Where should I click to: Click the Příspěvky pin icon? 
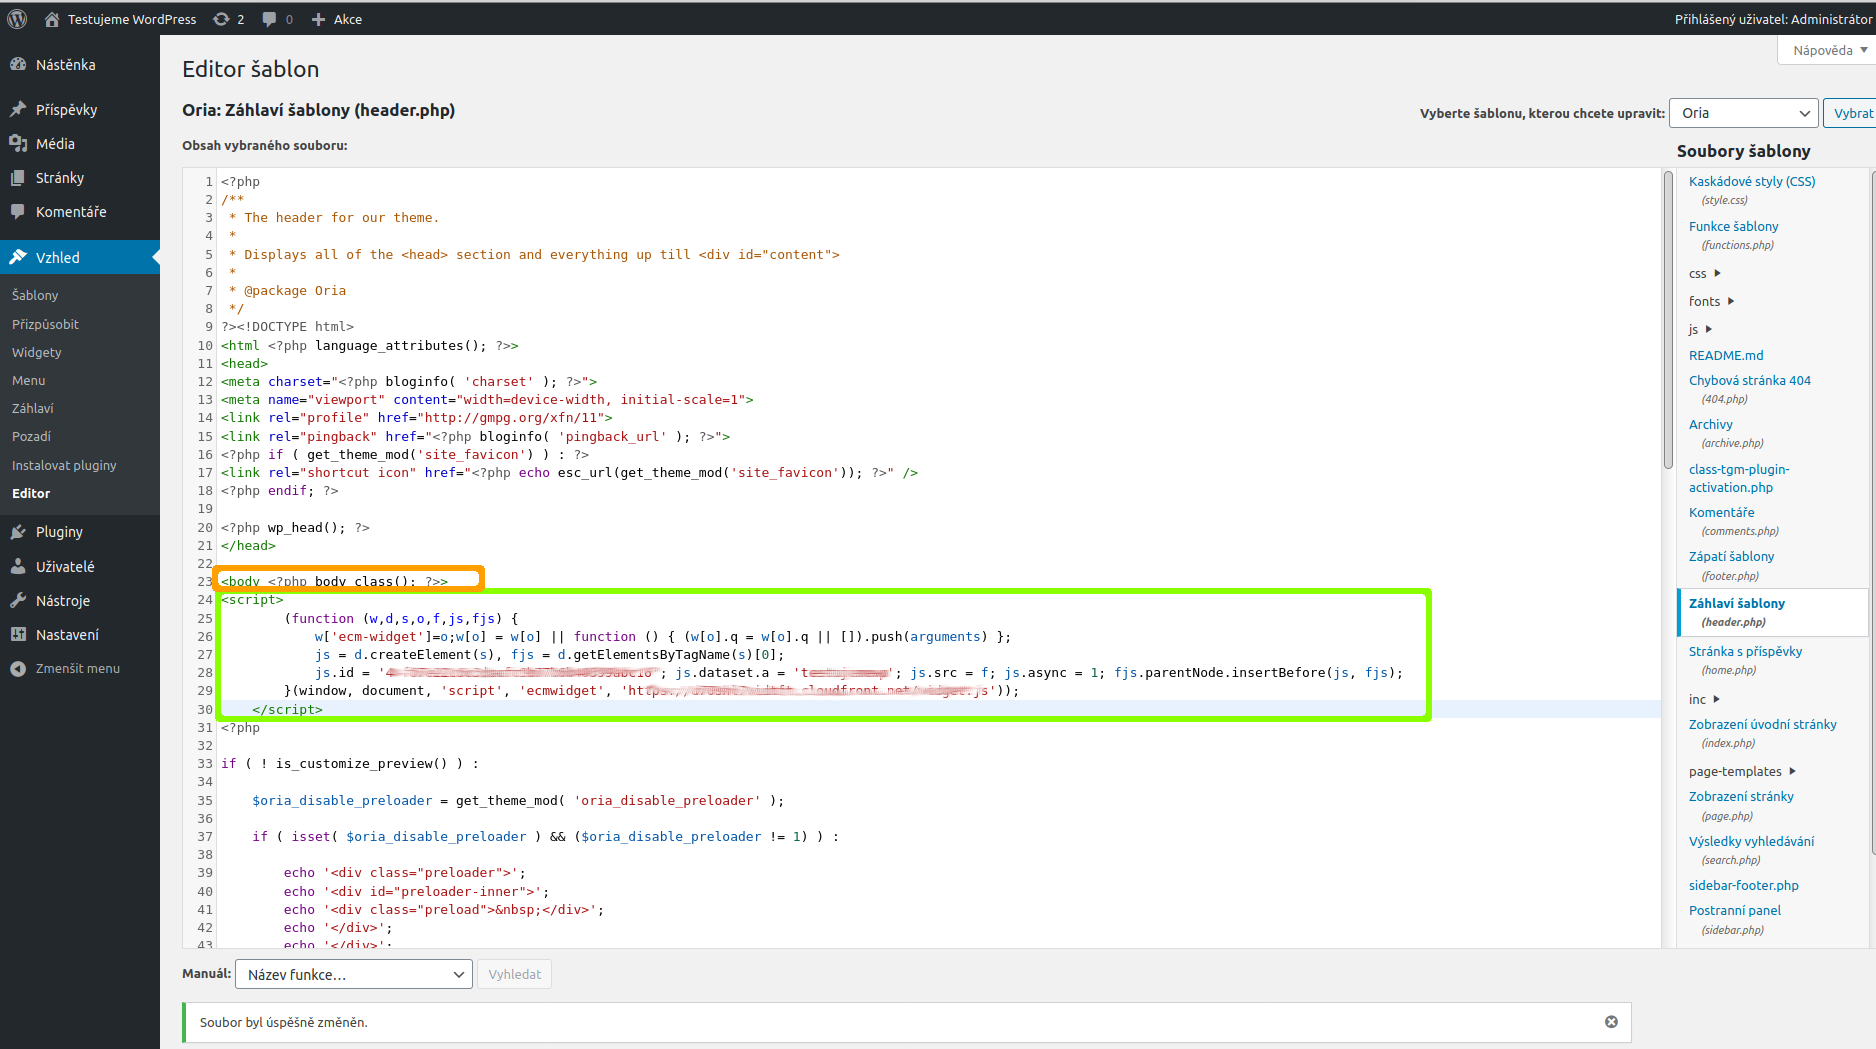18,109
